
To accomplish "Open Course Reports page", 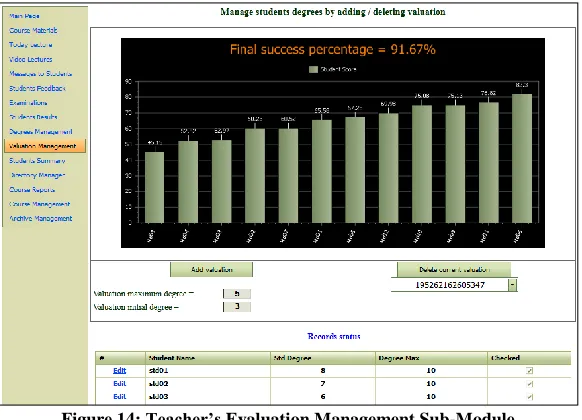I will [x=32, y=190].
